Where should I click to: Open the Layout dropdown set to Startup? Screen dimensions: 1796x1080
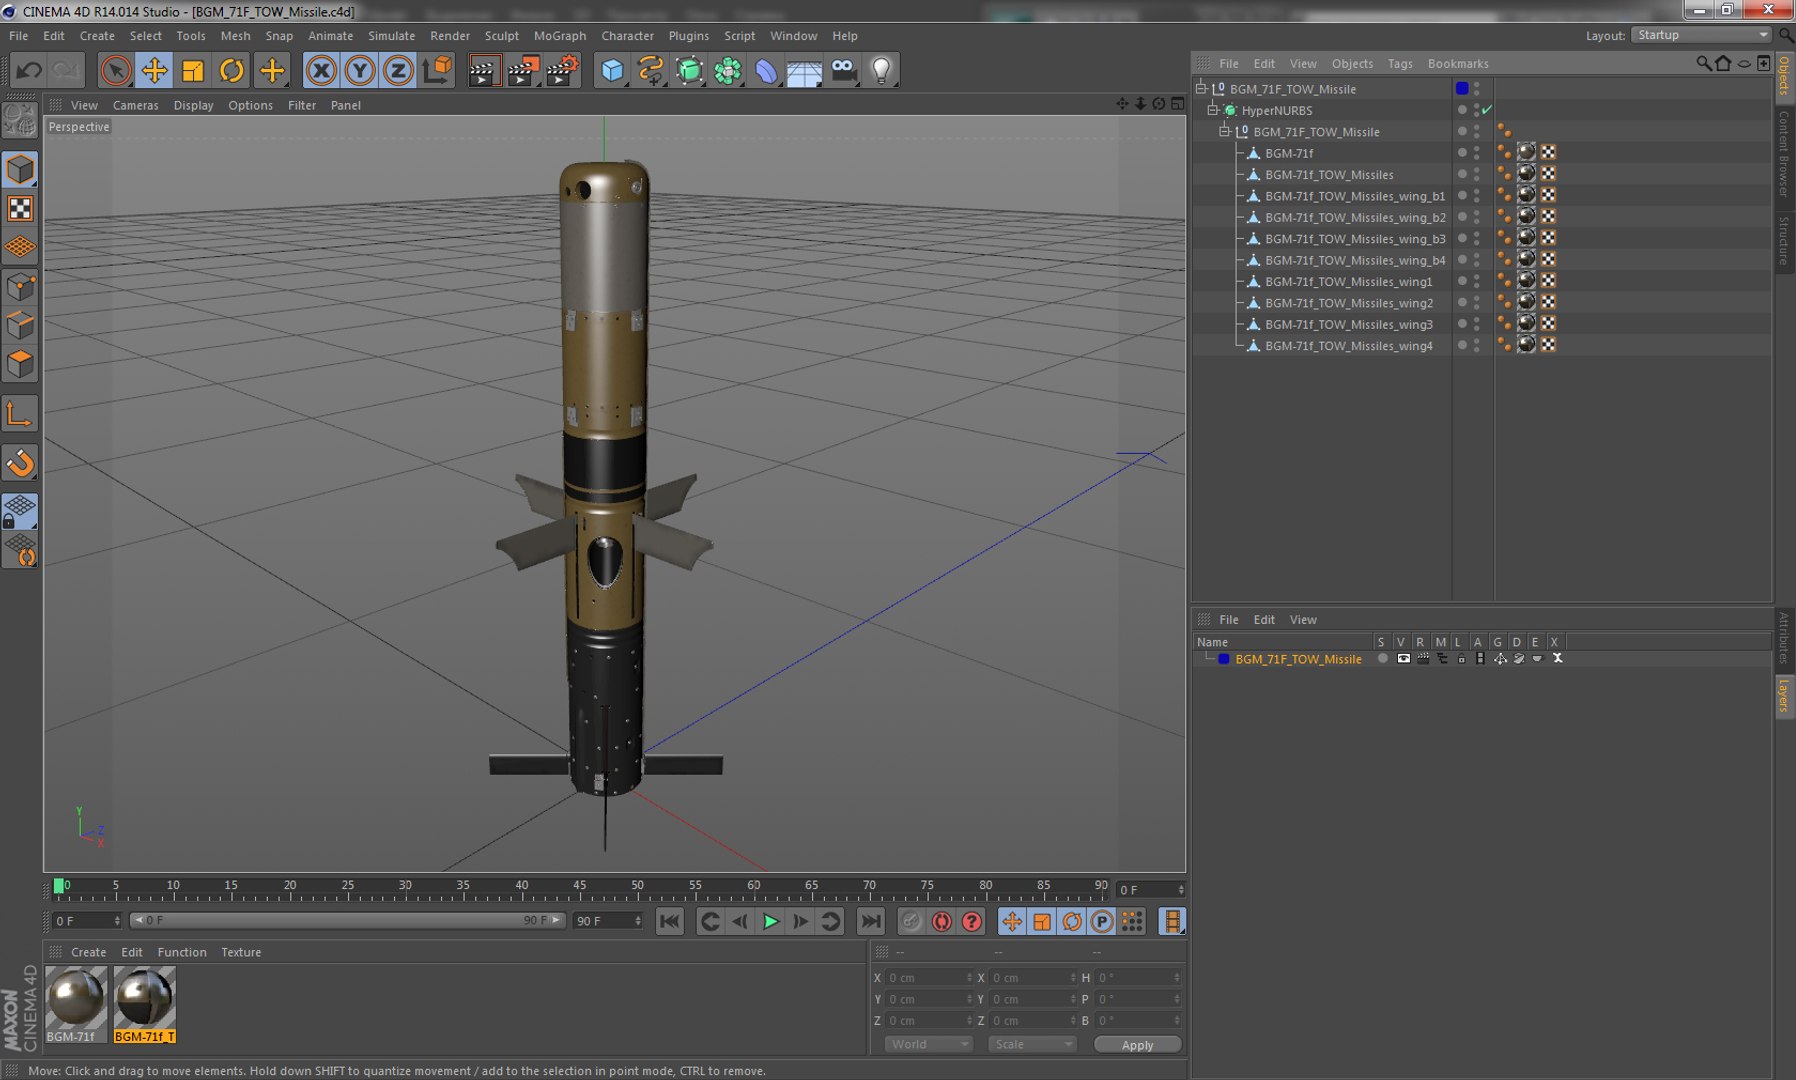point(1701,35)
